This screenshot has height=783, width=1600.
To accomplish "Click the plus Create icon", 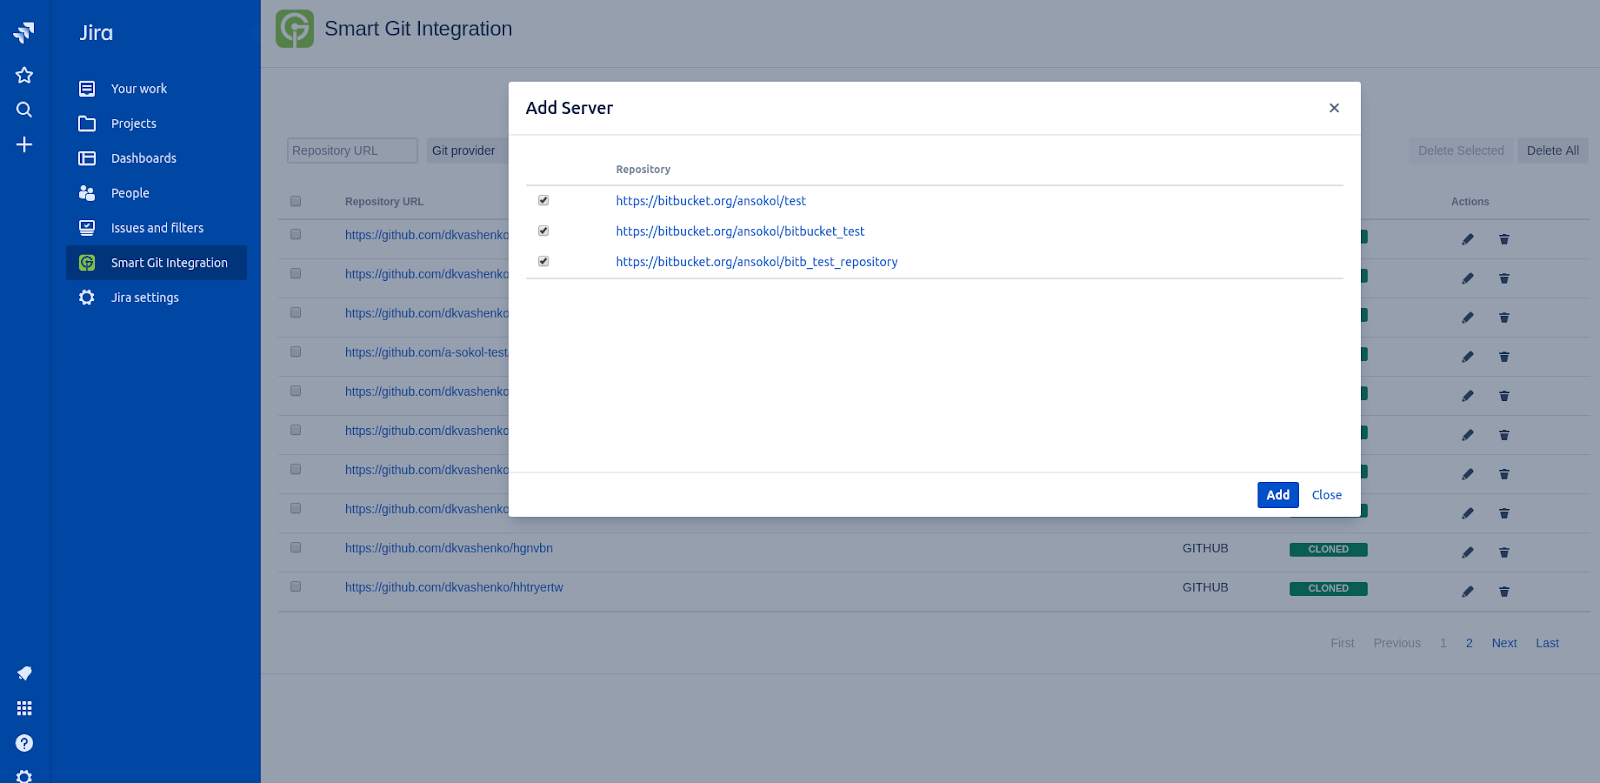I will [x=24, y=145].
